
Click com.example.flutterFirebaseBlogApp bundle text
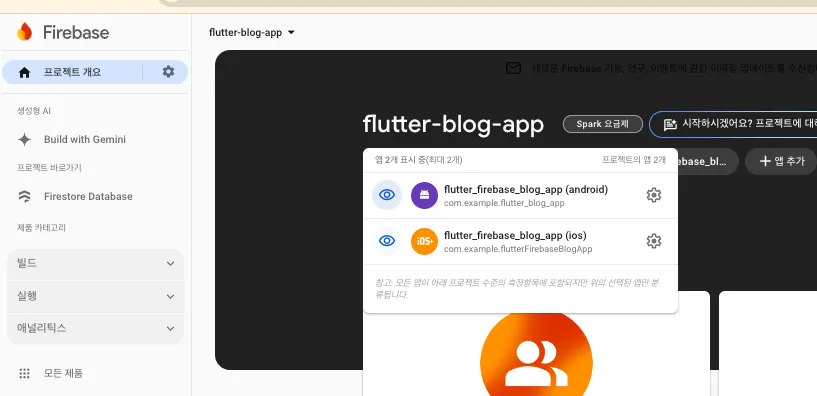[x=518, y=249]
